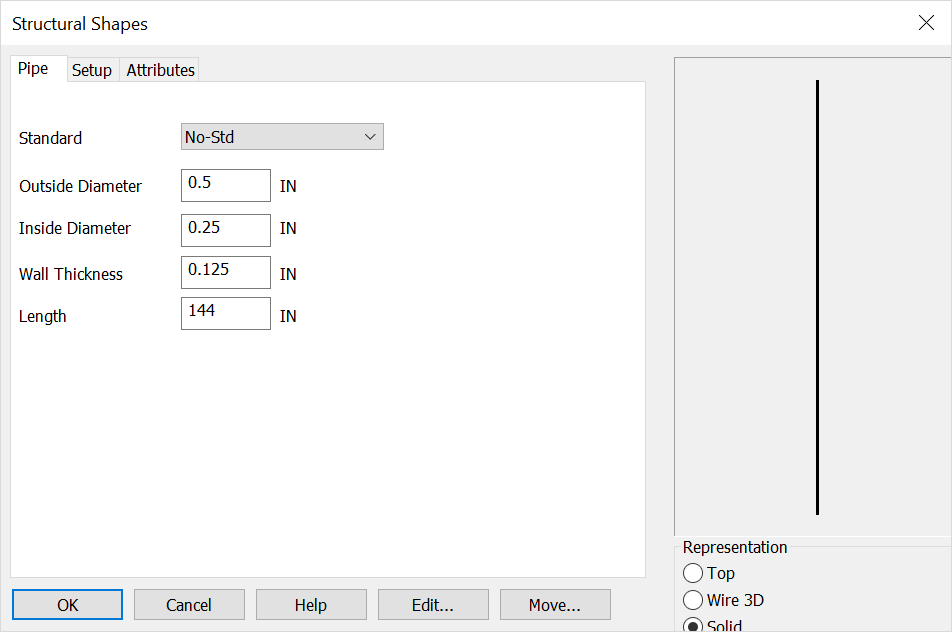Expand the No-Std combo box arrow

click(371, 136)
